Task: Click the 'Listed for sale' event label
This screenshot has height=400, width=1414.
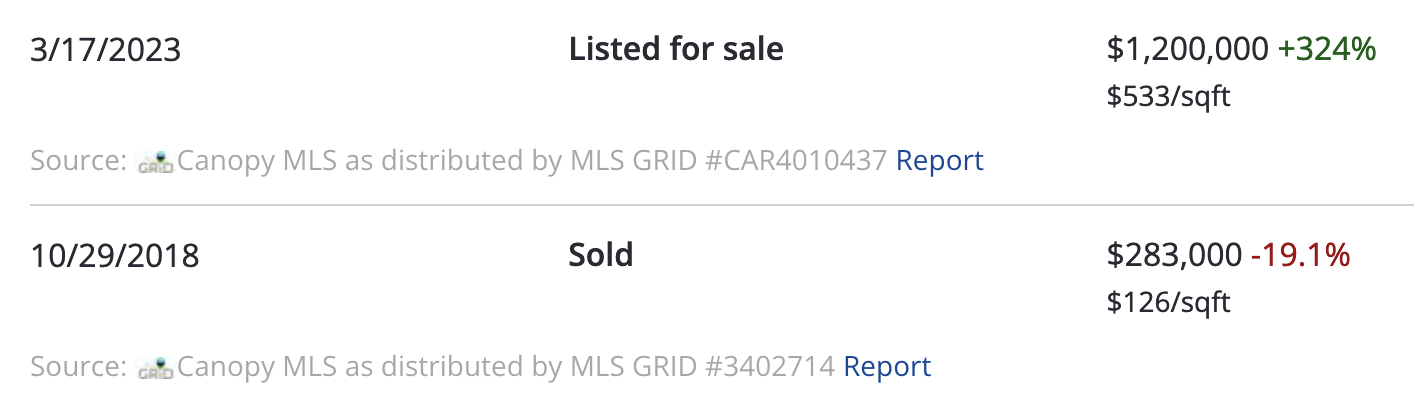Action: [676, 49]
